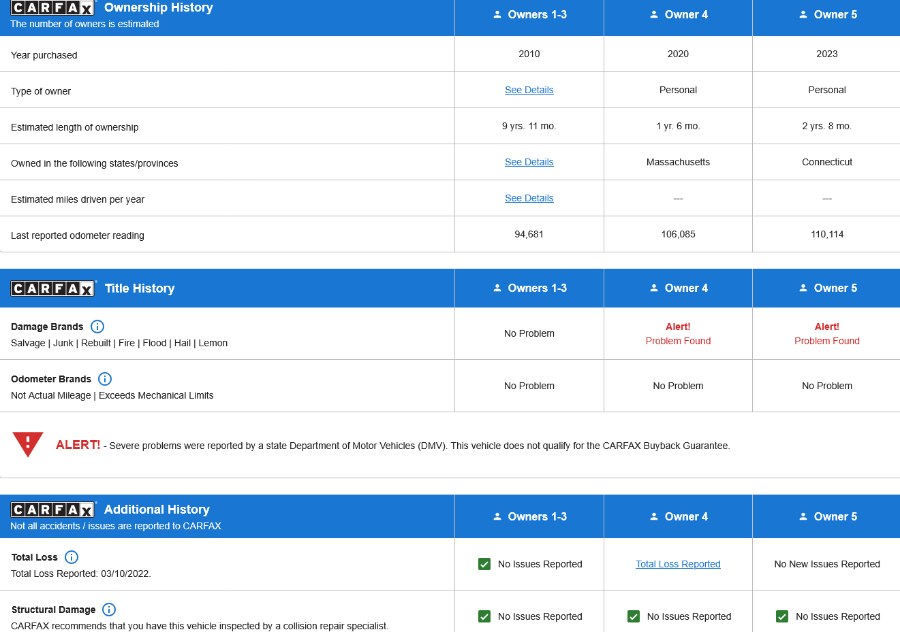The image size is (900, 632).
Task: Click Personal owner type under Owner 4
Action: click(678, 90)
